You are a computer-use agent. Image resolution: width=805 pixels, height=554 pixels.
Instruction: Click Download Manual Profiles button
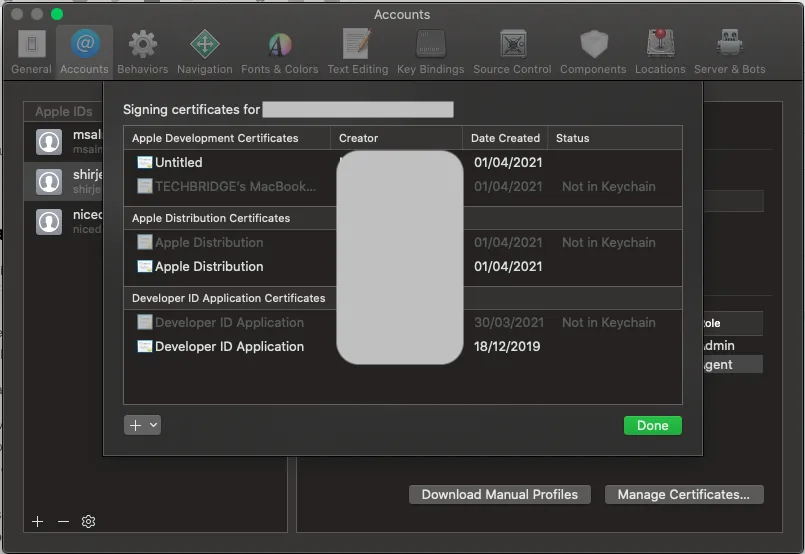tap(500, 494)
